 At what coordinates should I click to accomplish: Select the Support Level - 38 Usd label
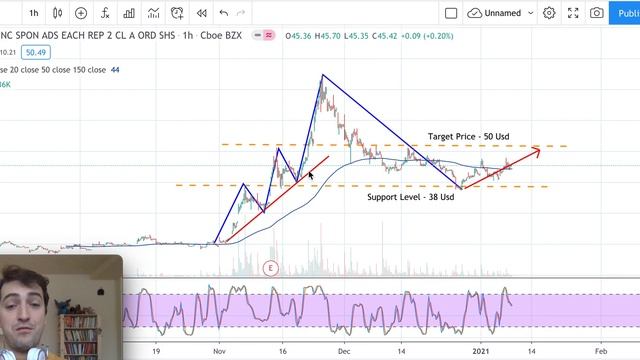[411, 197]
